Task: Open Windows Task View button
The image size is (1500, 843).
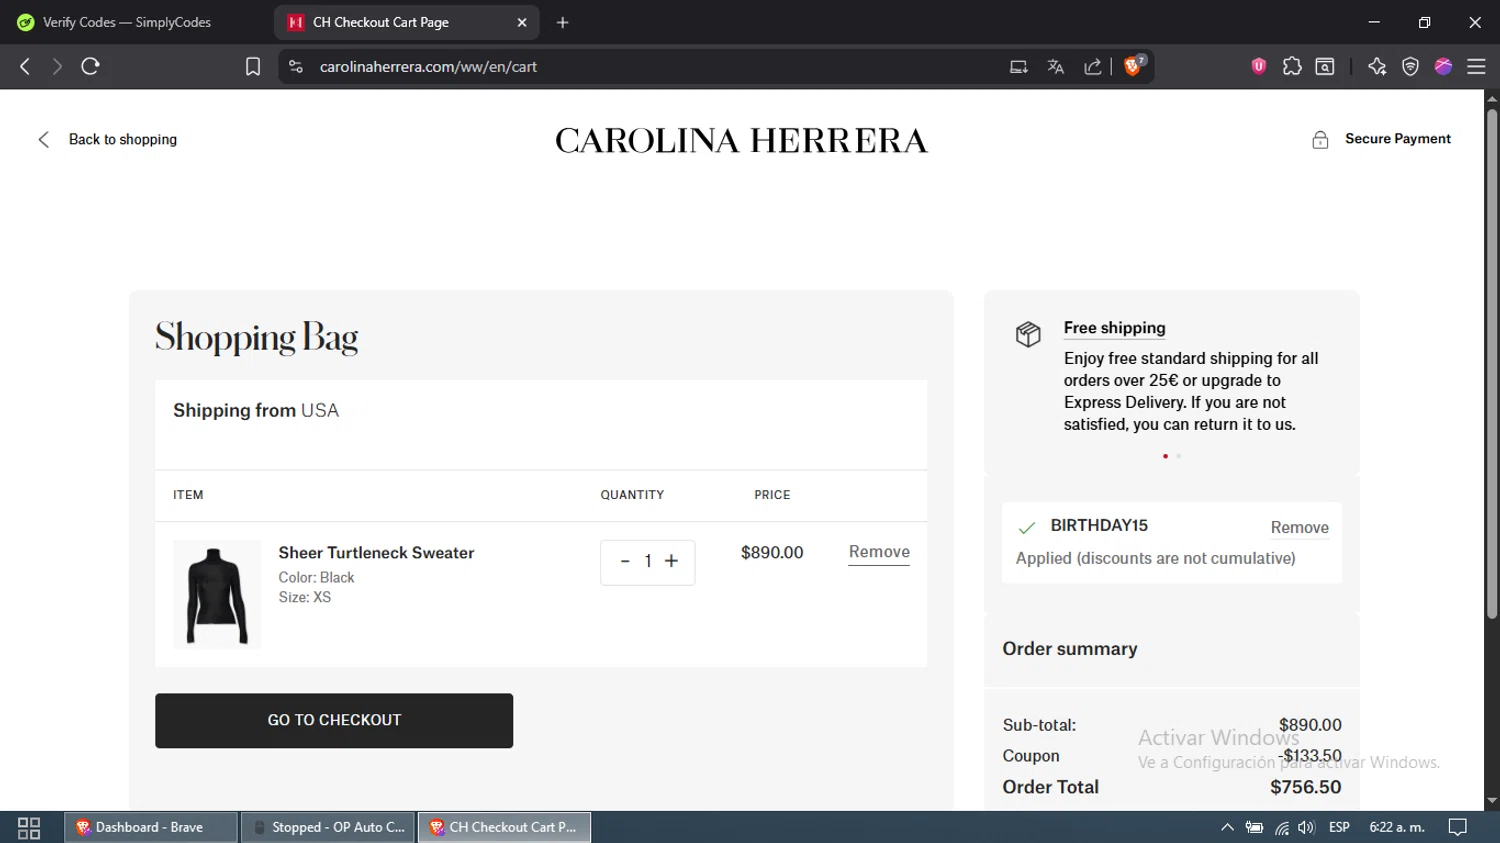Action: click(29, 828)
